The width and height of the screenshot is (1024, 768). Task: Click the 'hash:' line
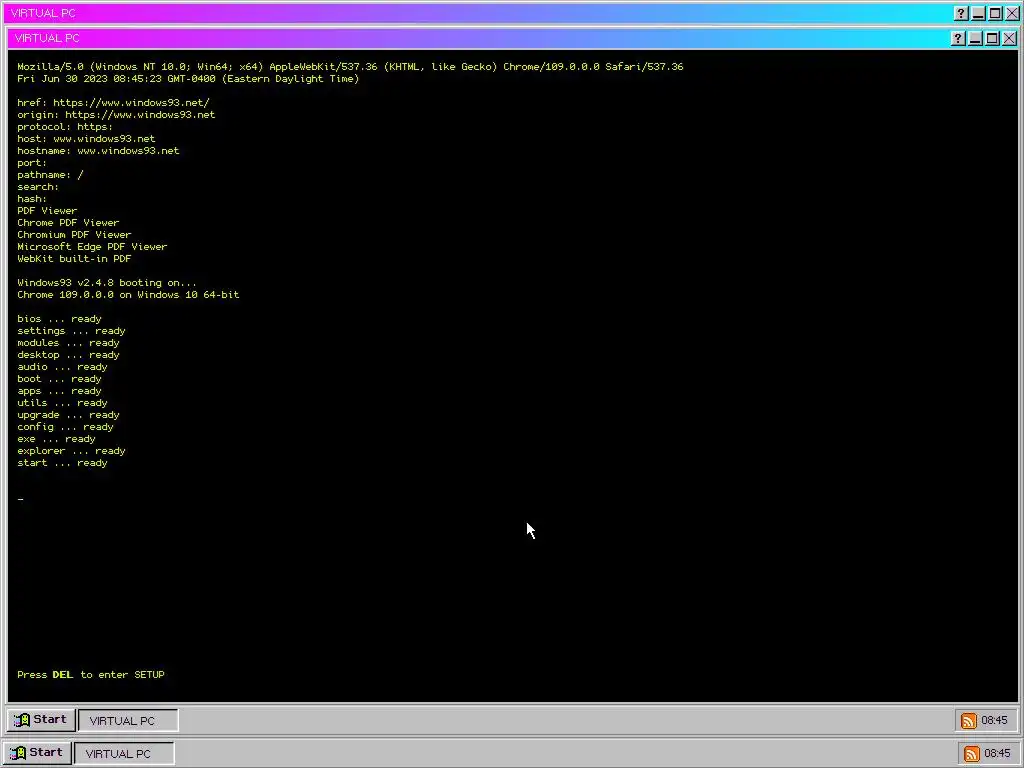click(32, 199)
